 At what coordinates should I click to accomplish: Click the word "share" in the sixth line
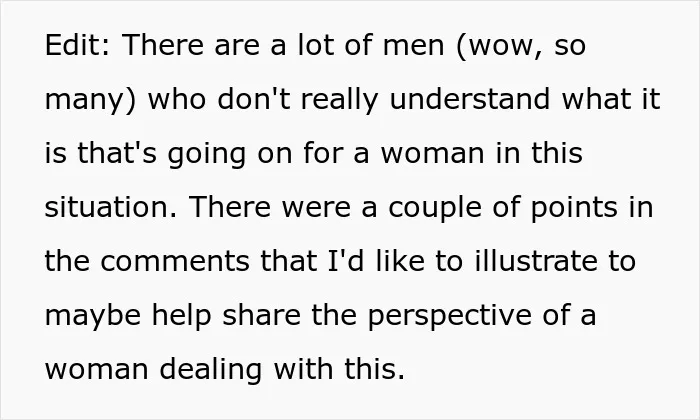[x=262, y=315]
